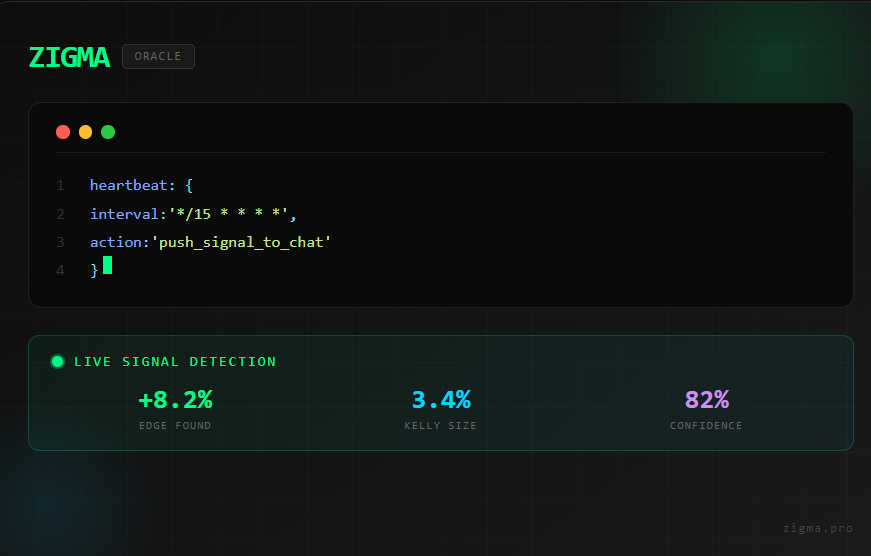The height and width of the screenshot is (556, 871).
Task: Click the green window dot in code panel
Action: [108, 132]
